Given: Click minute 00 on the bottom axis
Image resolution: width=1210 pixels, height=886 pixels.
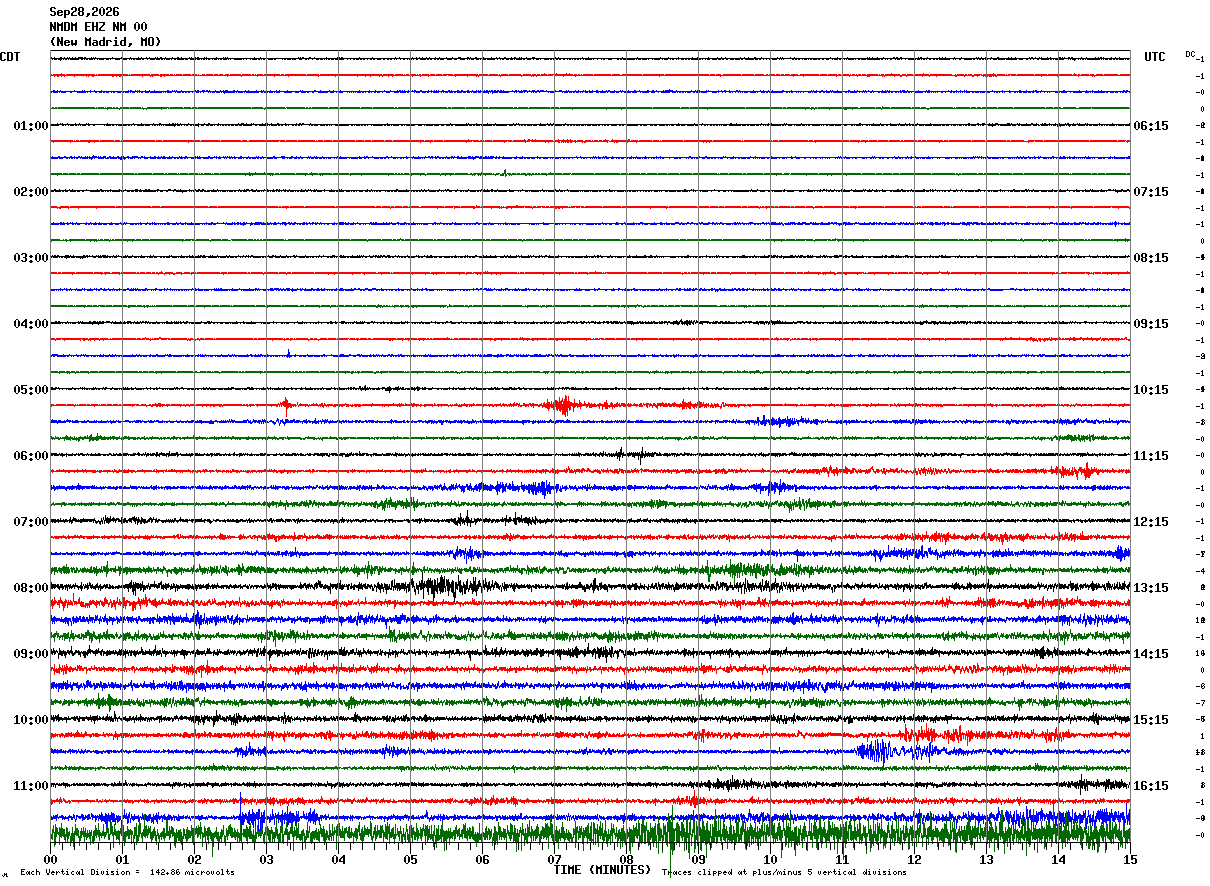Looking at the screenshot, I should tap(51, 859).
